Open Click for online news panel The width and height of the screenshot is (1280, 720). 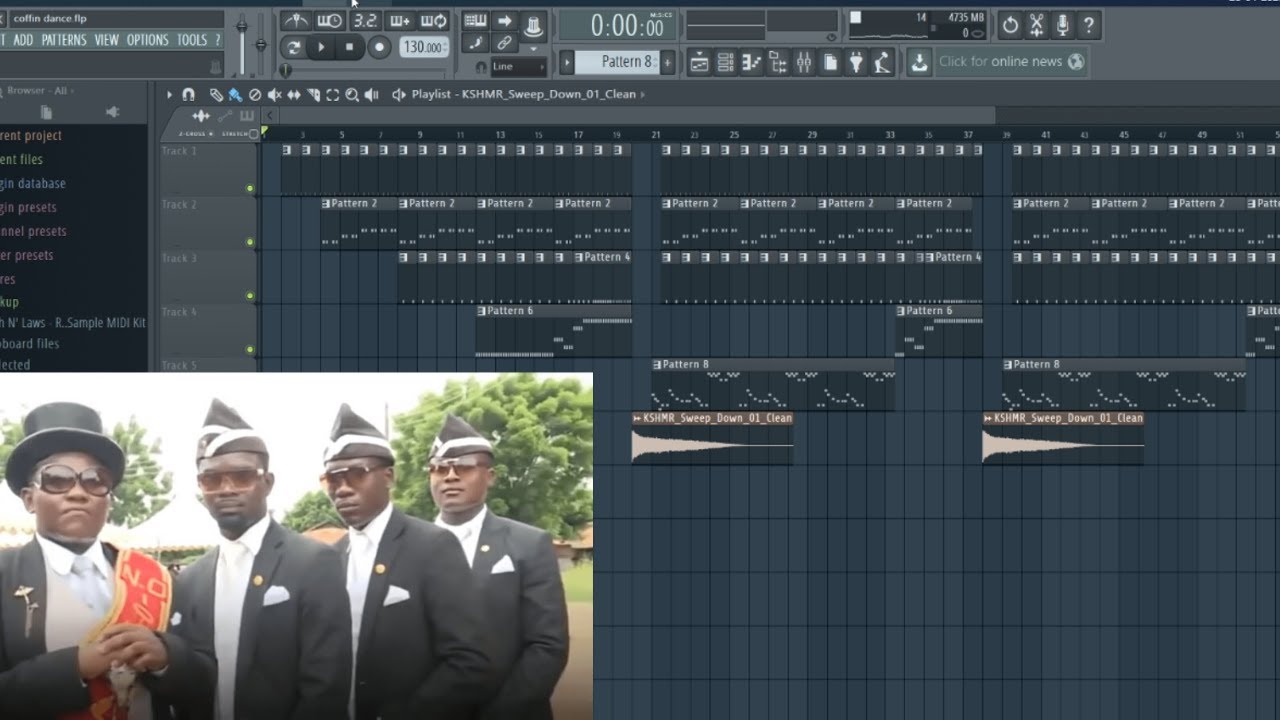(x=1009, y=62)
